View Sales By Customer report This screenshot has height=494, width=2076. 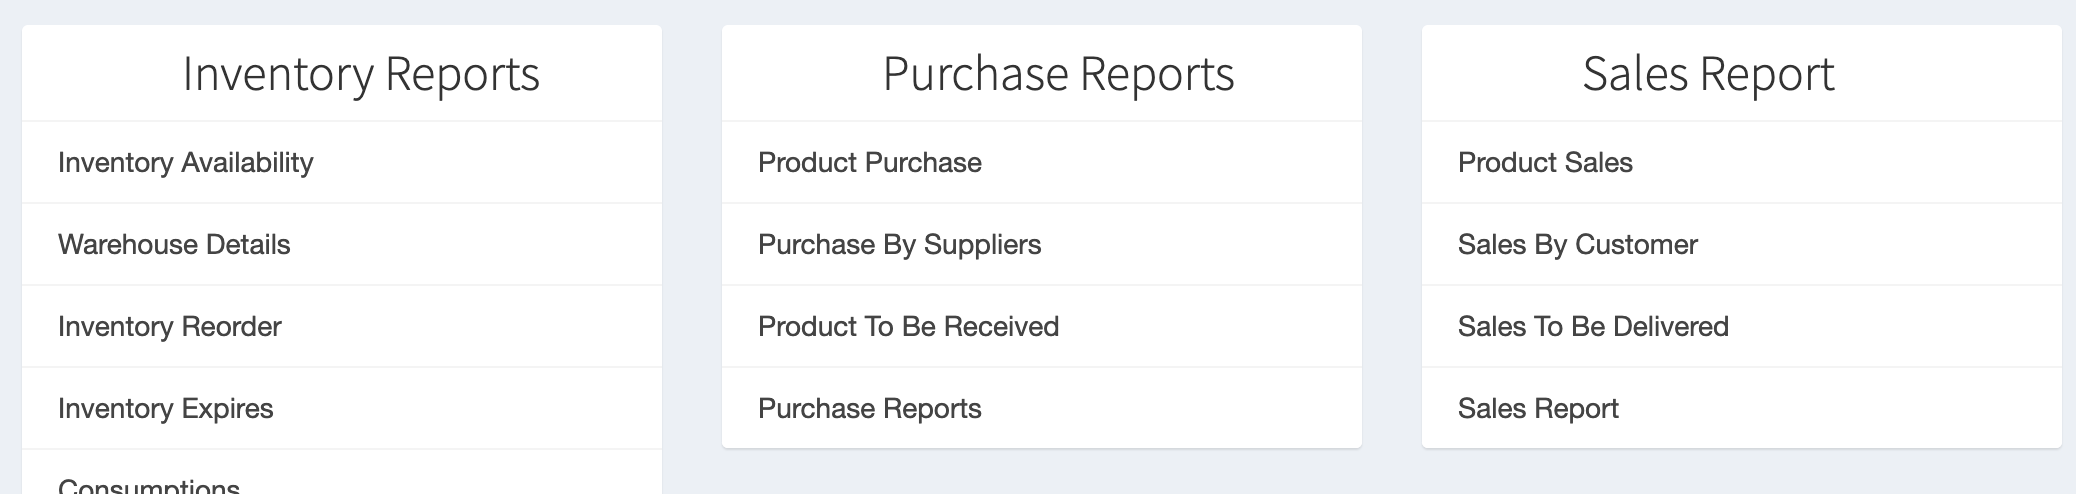click(x=1578, y=244)
